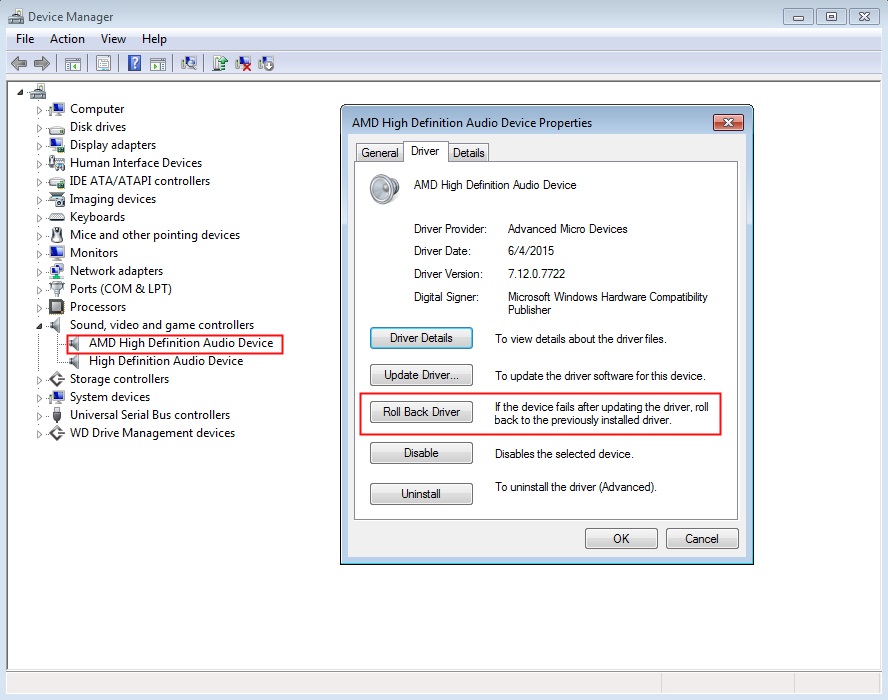Click the Advanced Micro Devices provider text

567,229
